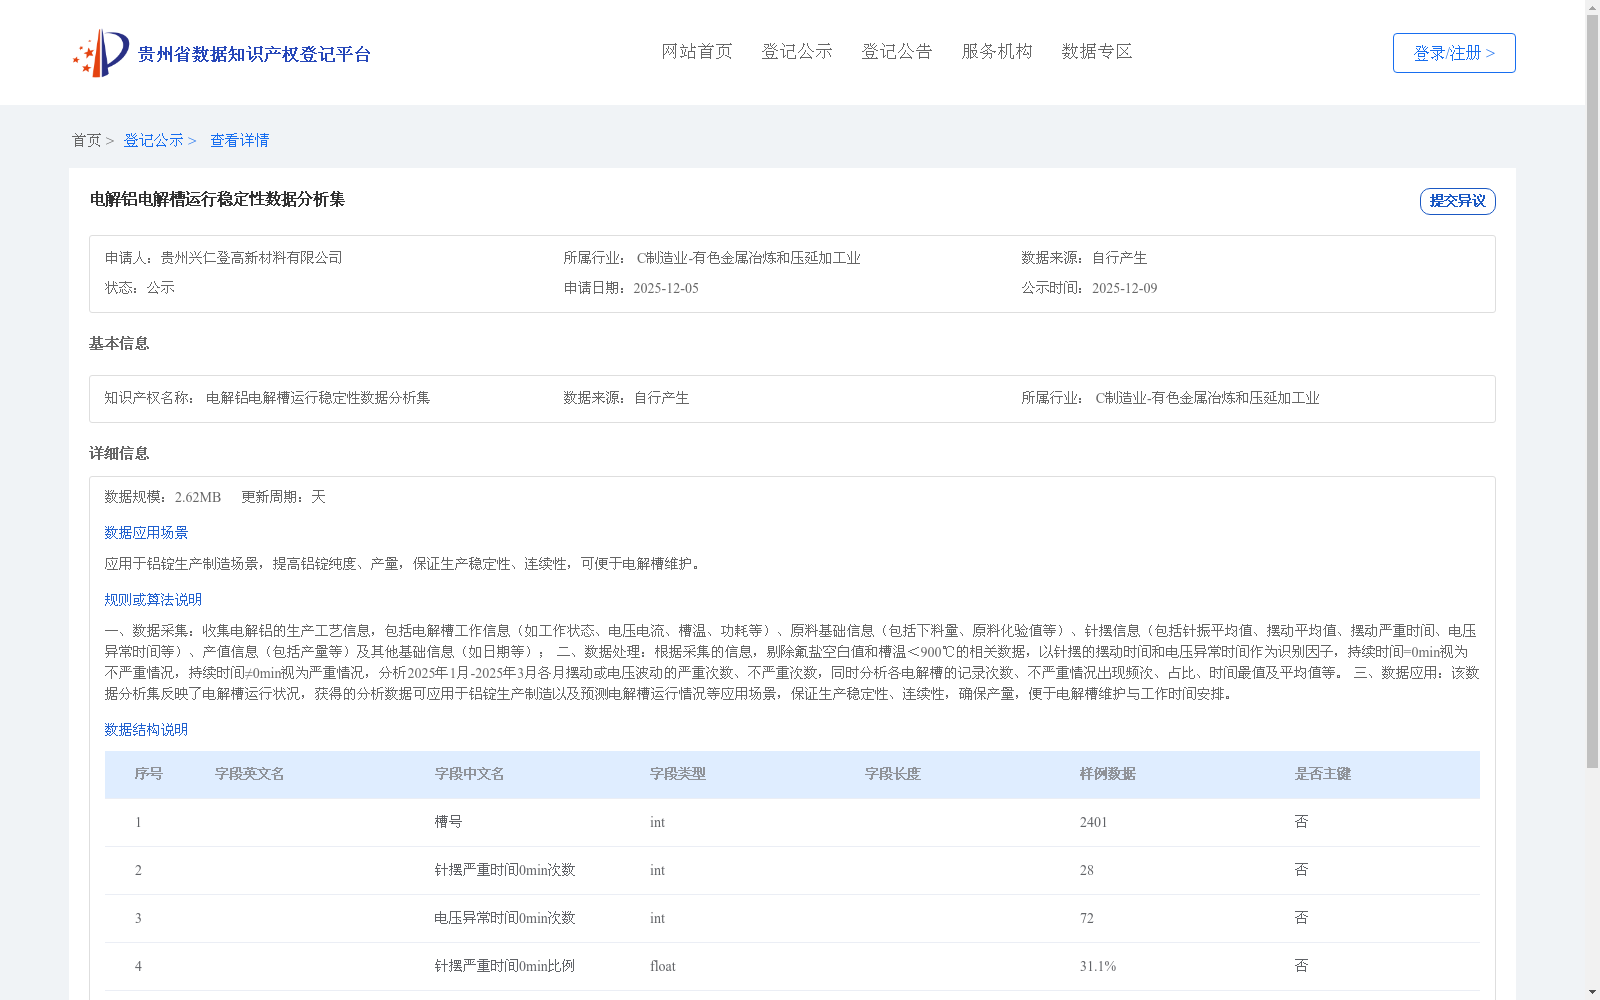Click sample value 72
The height and width of the screenshot is (1000, 1600).
click(x=1087, y=918)
